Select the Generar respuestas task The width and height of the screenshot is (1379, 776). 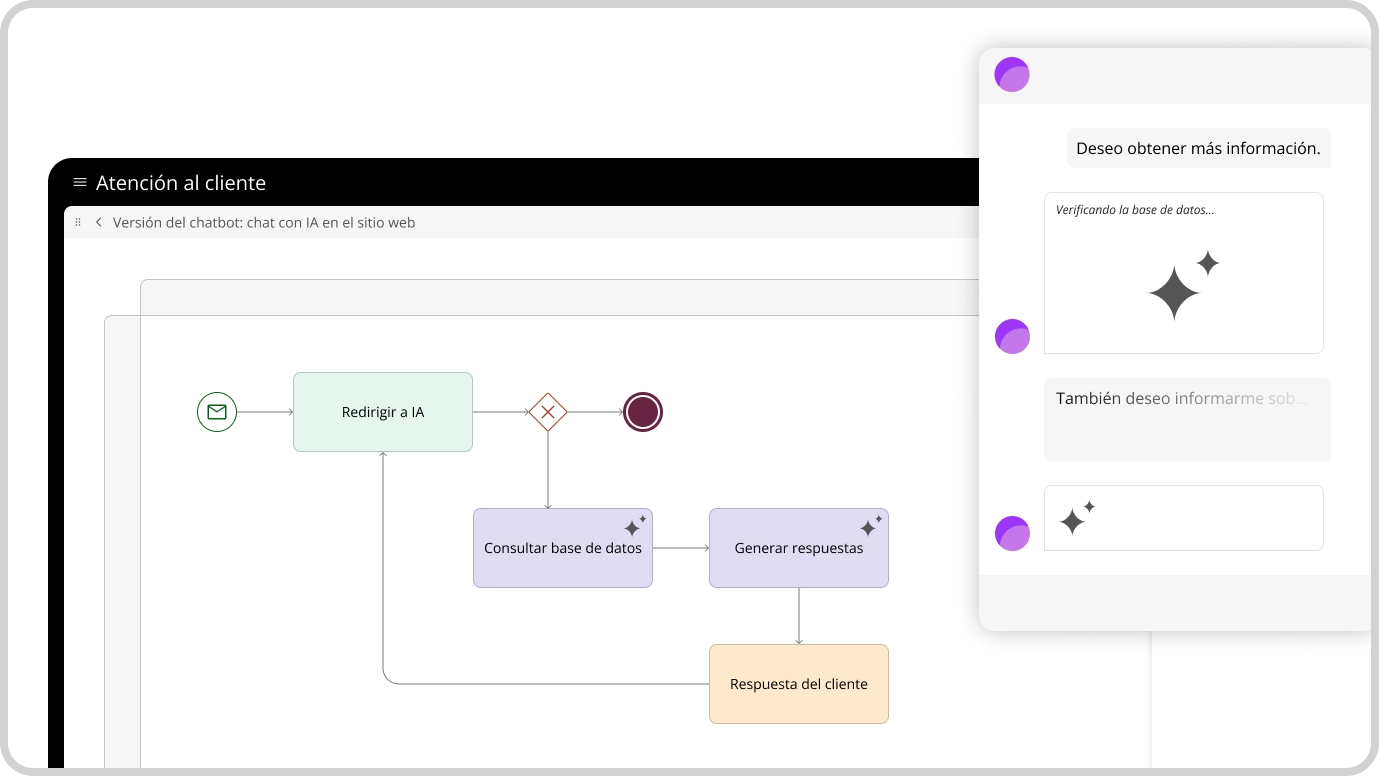pos(799,548)
